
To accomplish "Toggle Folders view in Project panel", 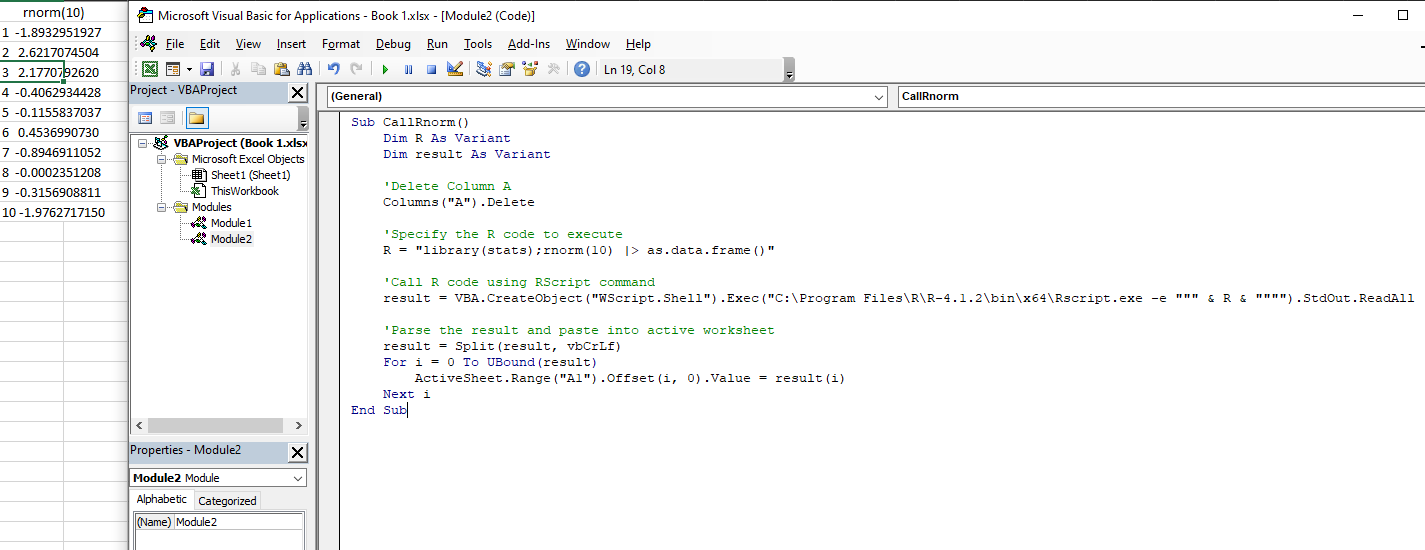I will click(x=196, y=118).
